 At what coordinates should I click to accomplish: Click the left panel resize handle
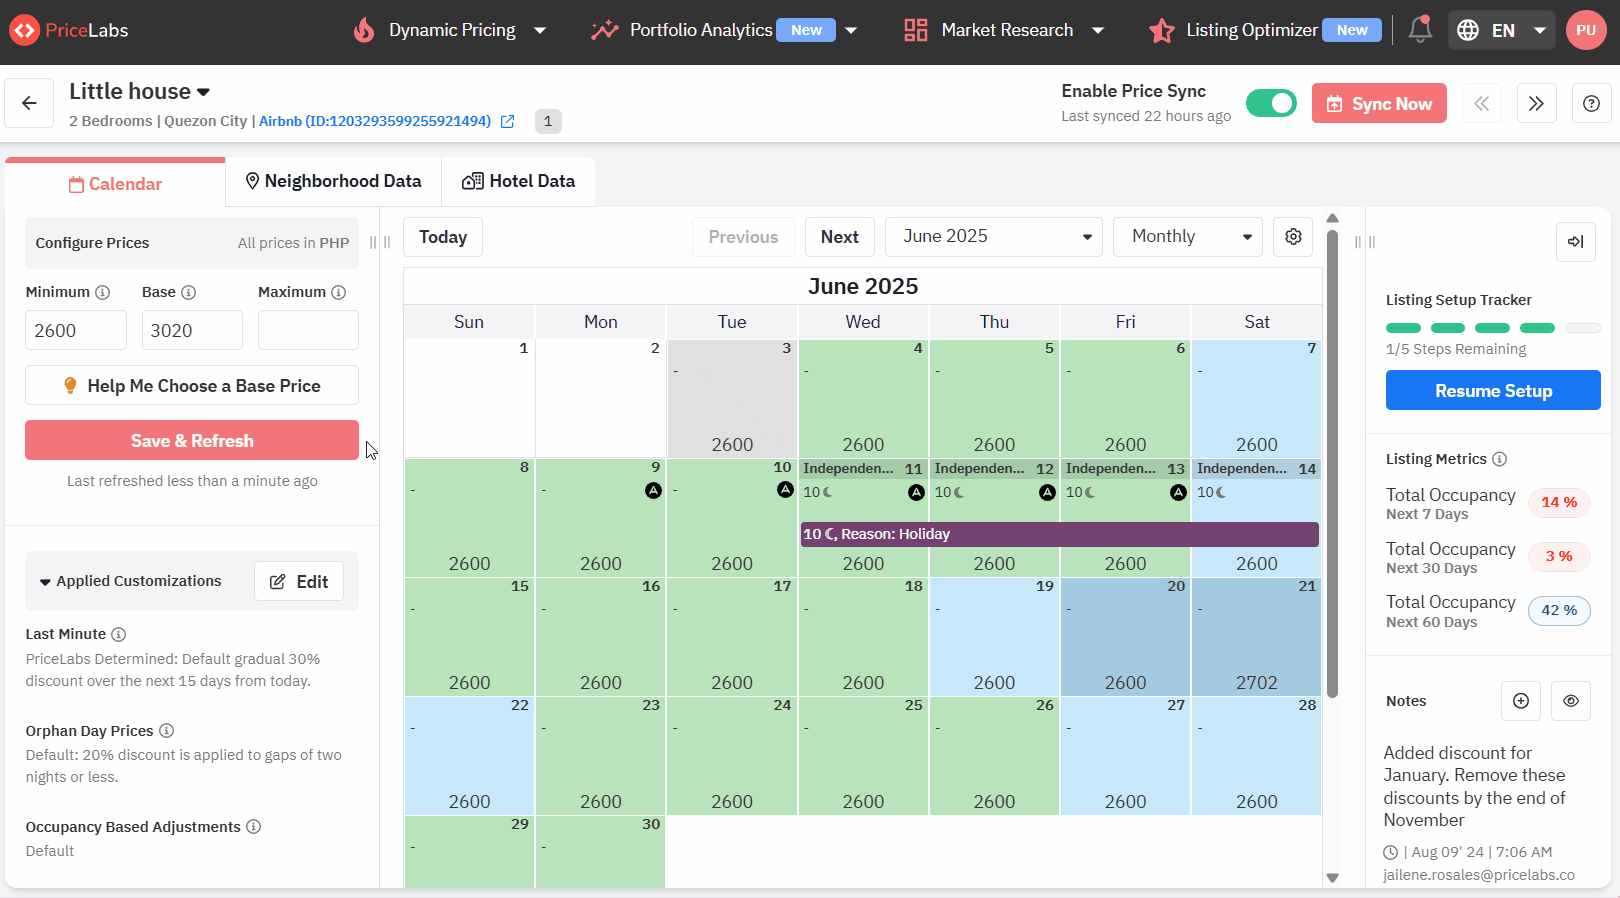point(380,242)
